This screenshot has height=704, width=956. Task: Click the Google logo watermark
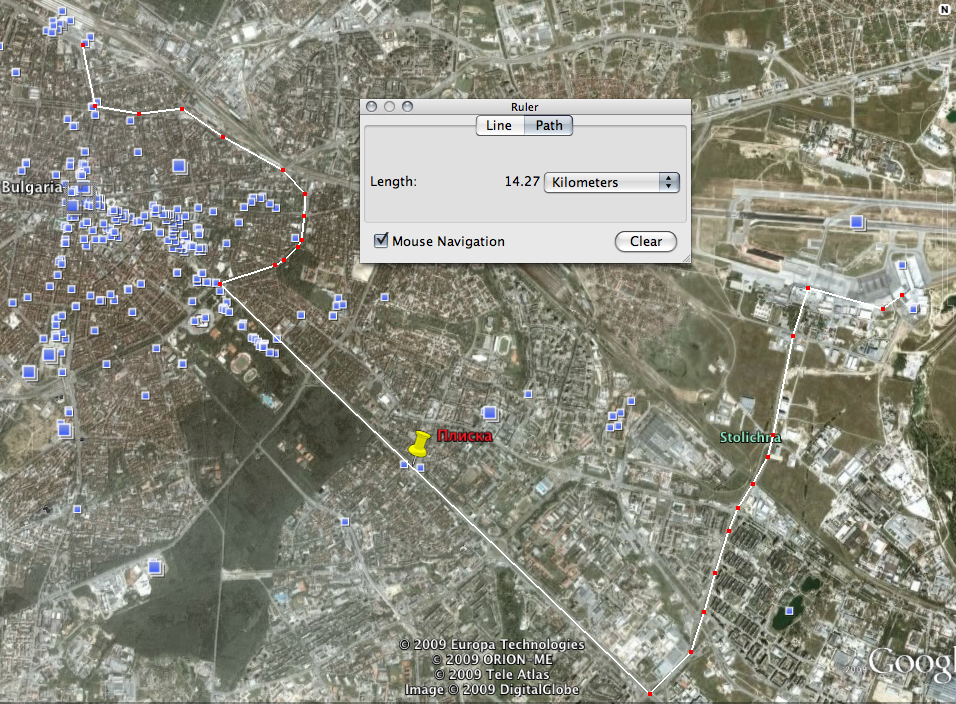pos(911,663)
